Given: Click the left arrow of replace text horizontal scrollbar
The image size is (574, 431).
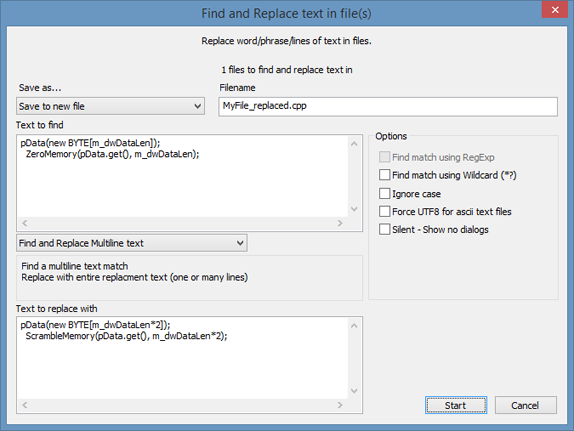Looking at the screenshot, I should [x=25, y=405].
